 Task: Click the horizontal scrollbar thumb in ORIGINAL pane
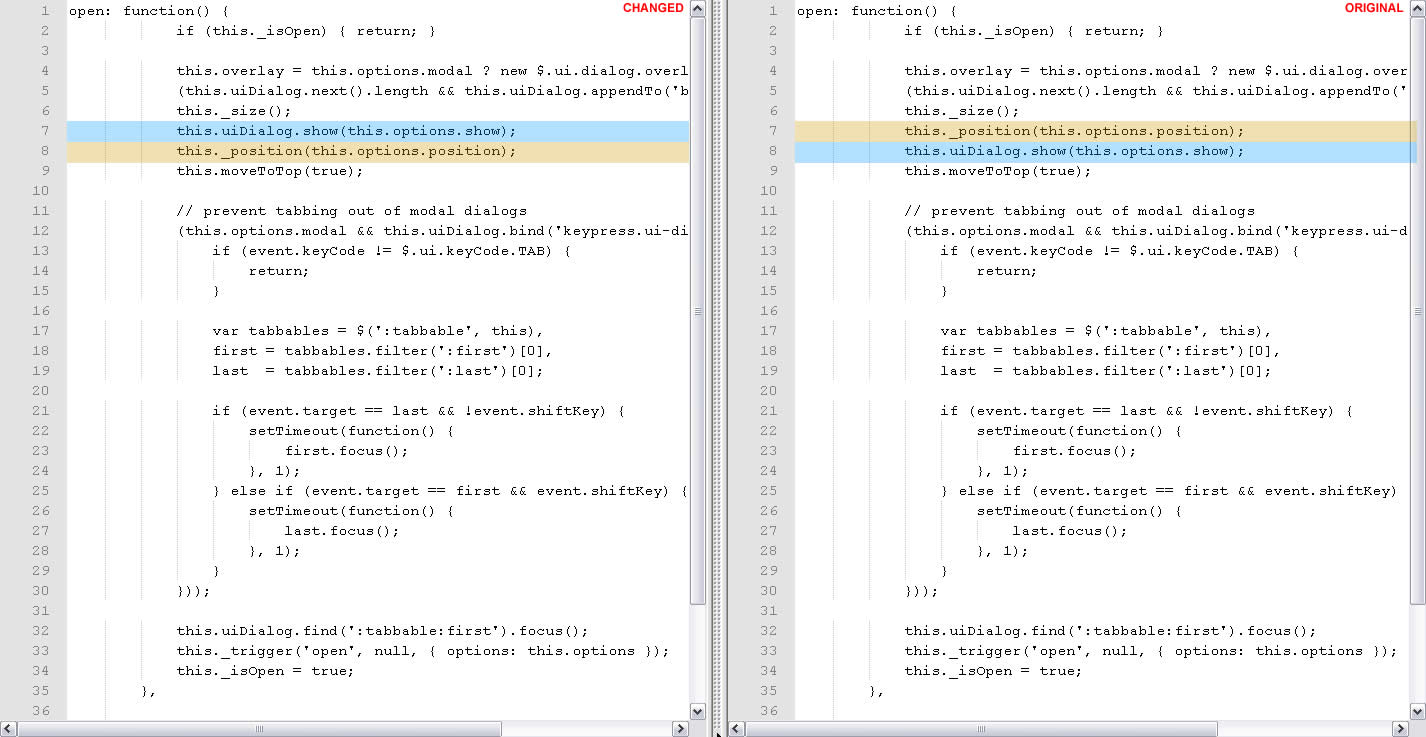[980, 729]
